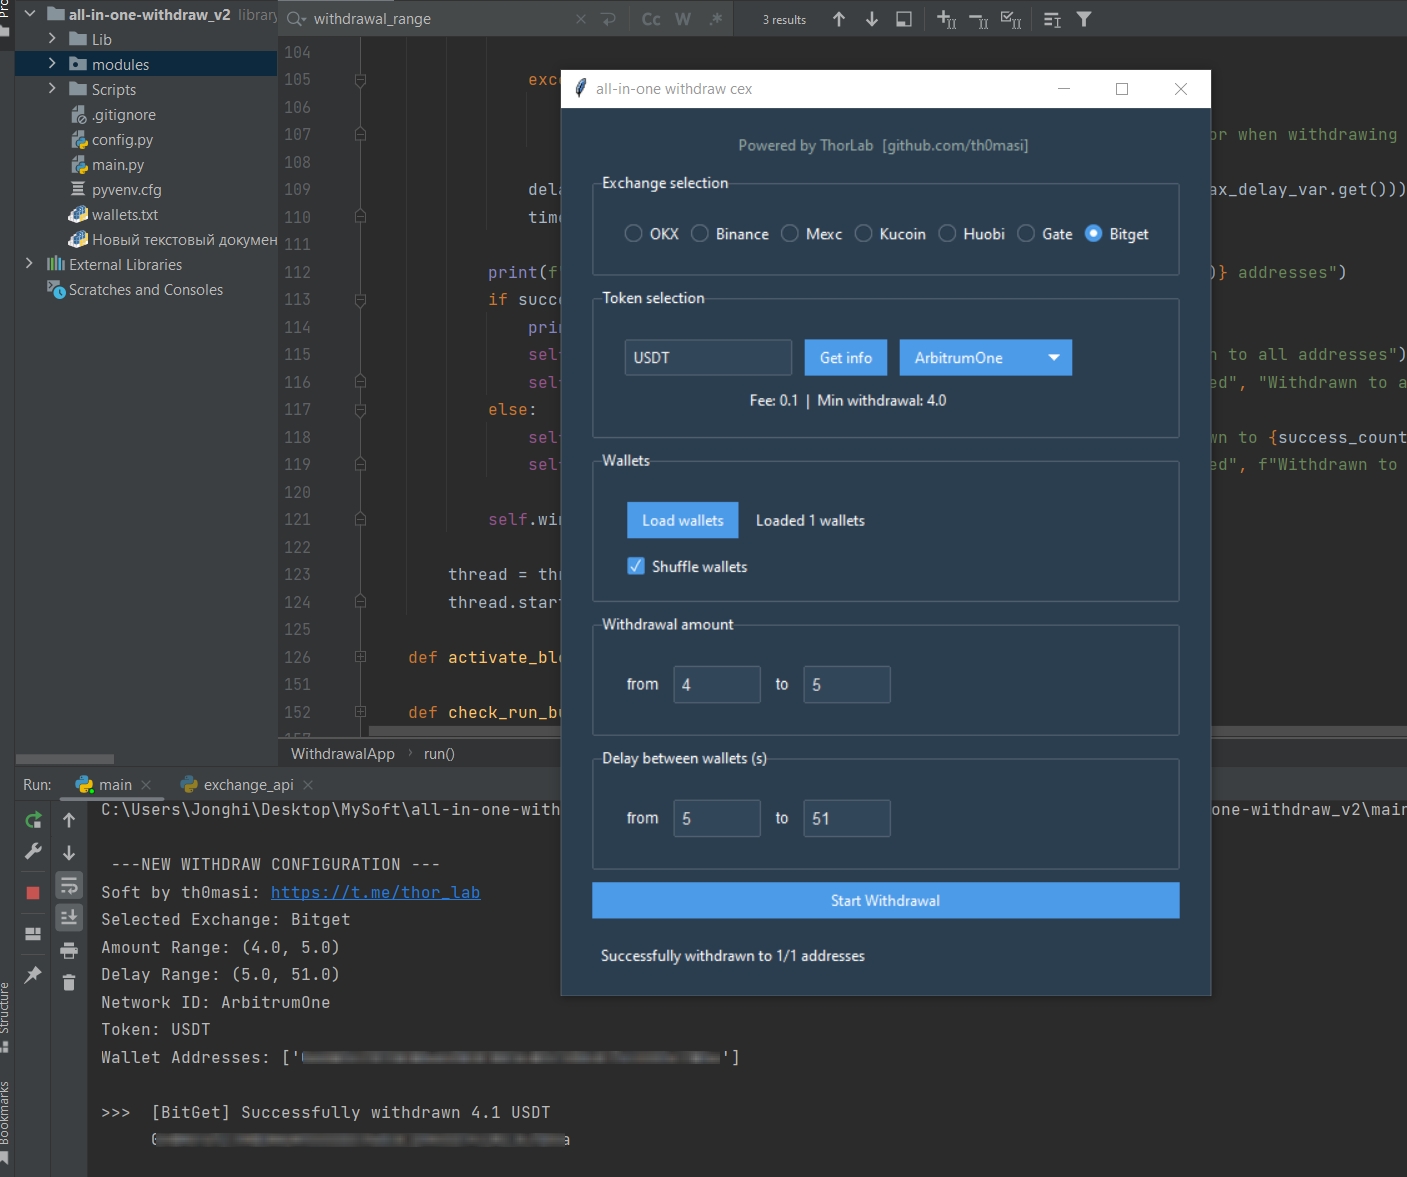Click the Start Withdrawal button
Image resolution: width=1407 pixels, height=1177 pixels.
pyautogui.click(x=886, y=900)
